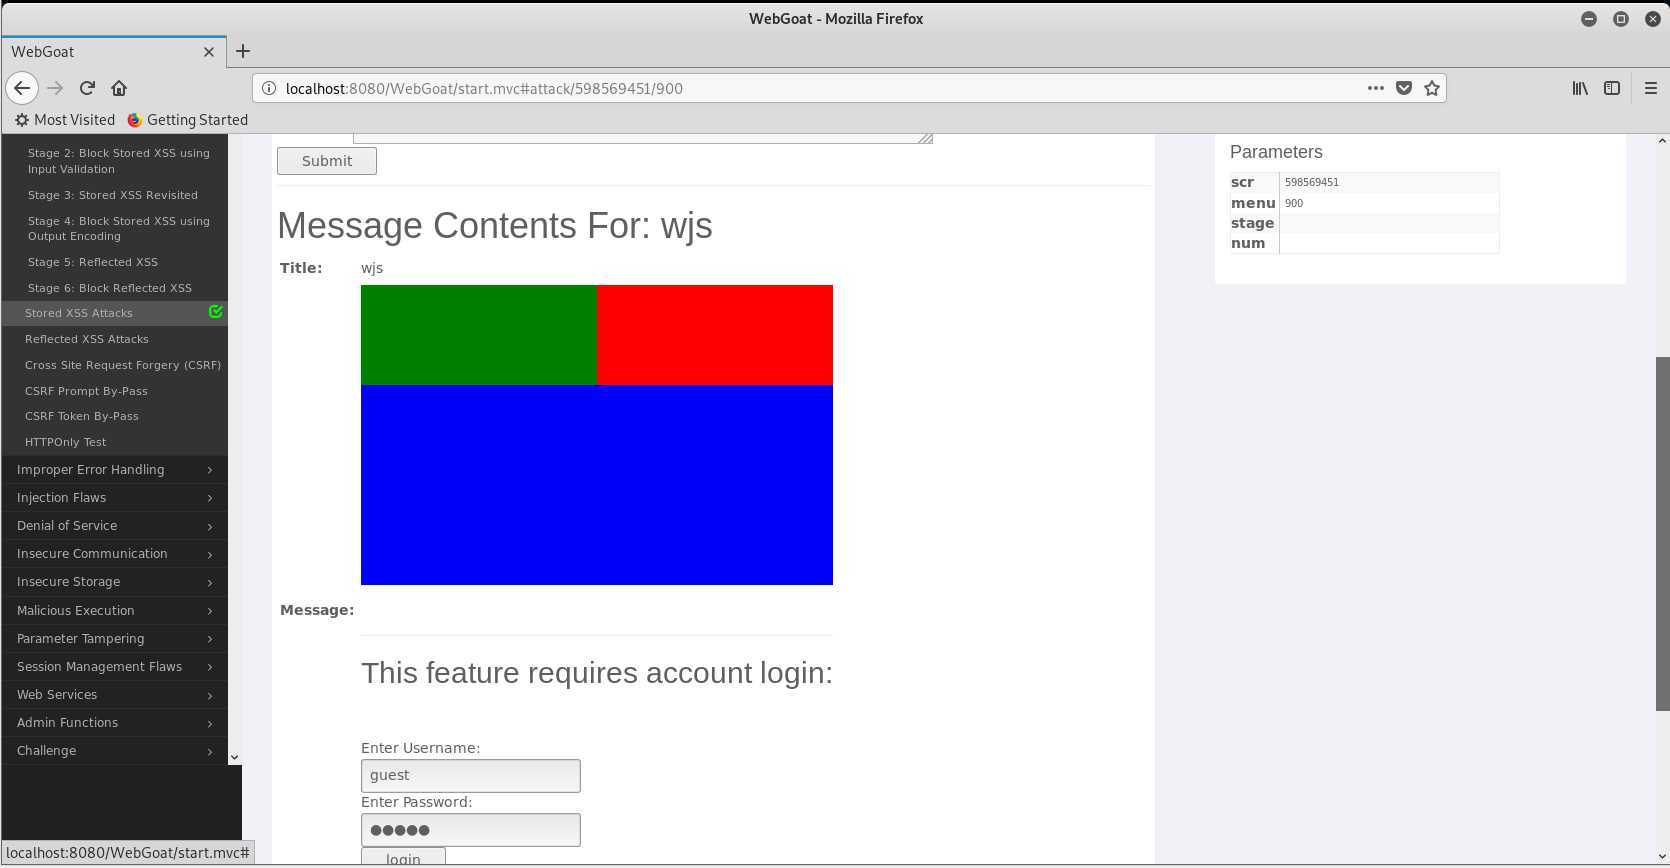Image resolution: width=1670 pixels, height=868 pixels.
Task: Minimize the Firefox window
Action: [x=1589, y=18]
